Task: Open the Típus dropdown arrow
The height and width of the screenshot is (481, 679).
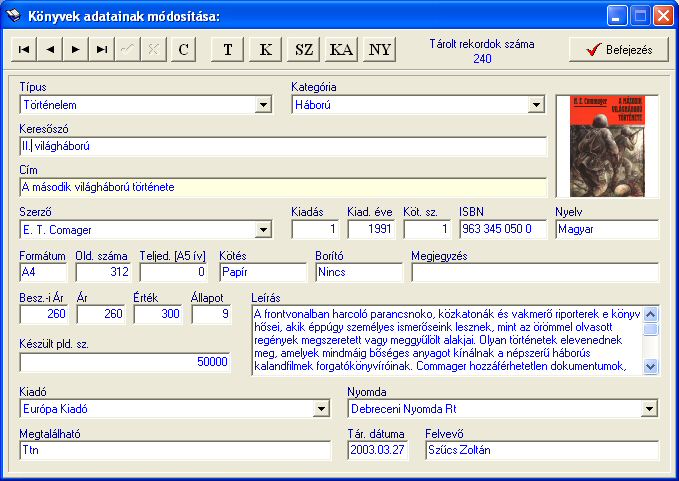Action: (x=263, y=104)
